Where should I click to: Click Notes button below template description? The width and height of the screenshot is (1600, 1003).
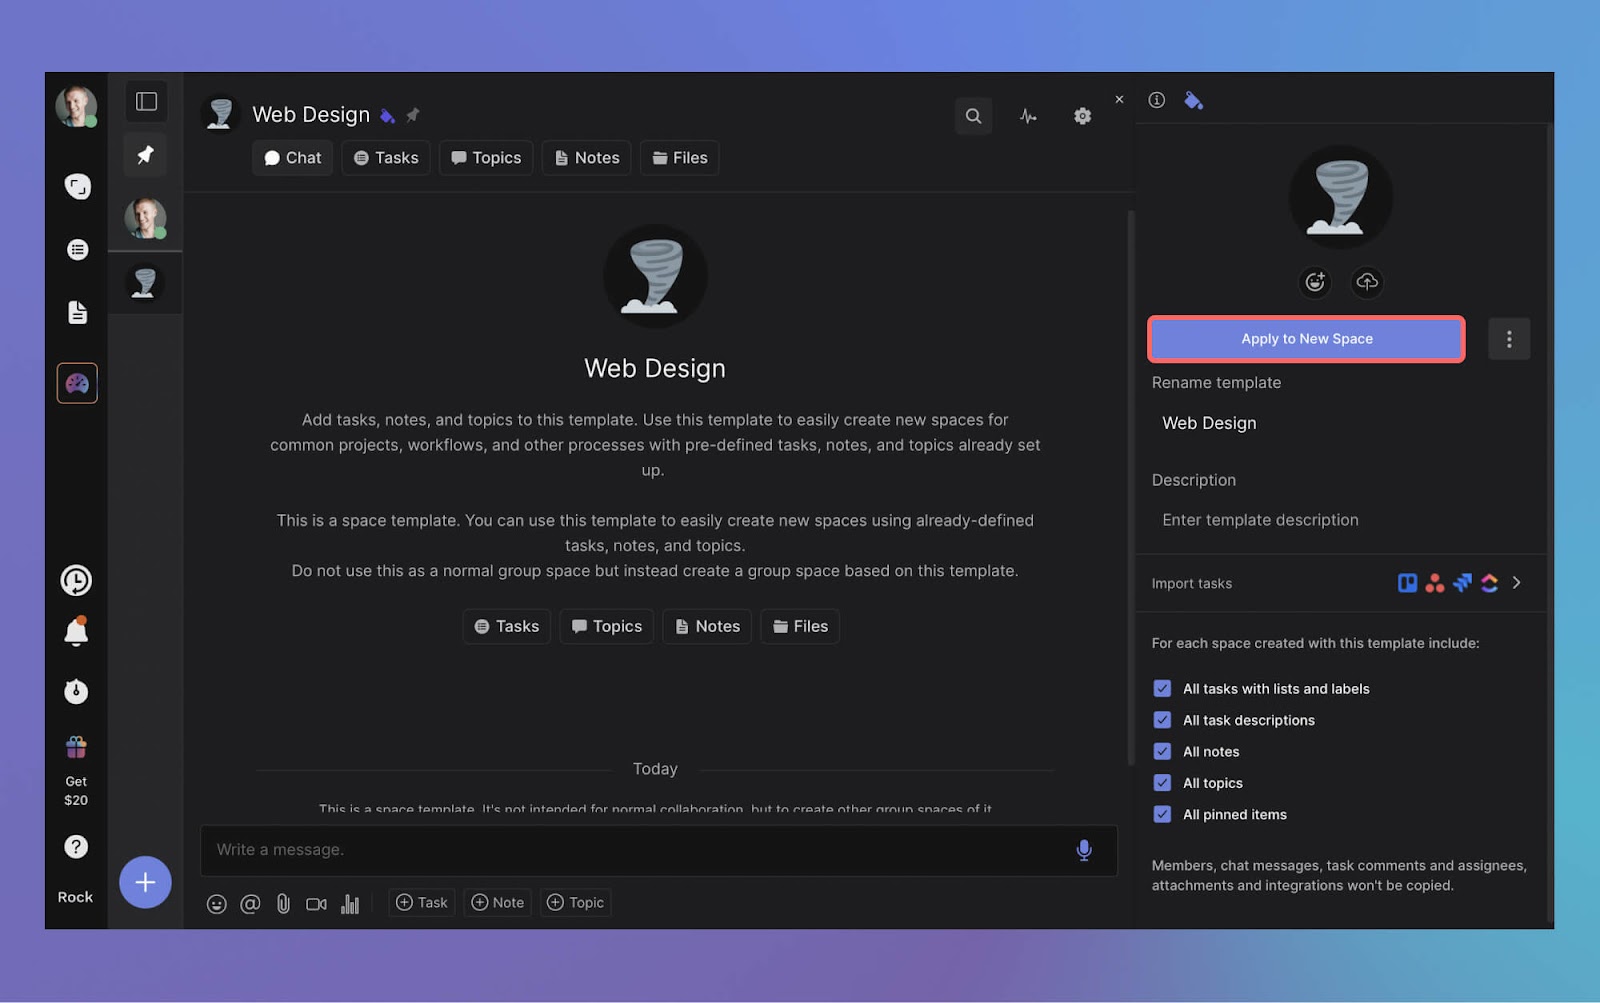pyautogui.click(x=707, y=626)
